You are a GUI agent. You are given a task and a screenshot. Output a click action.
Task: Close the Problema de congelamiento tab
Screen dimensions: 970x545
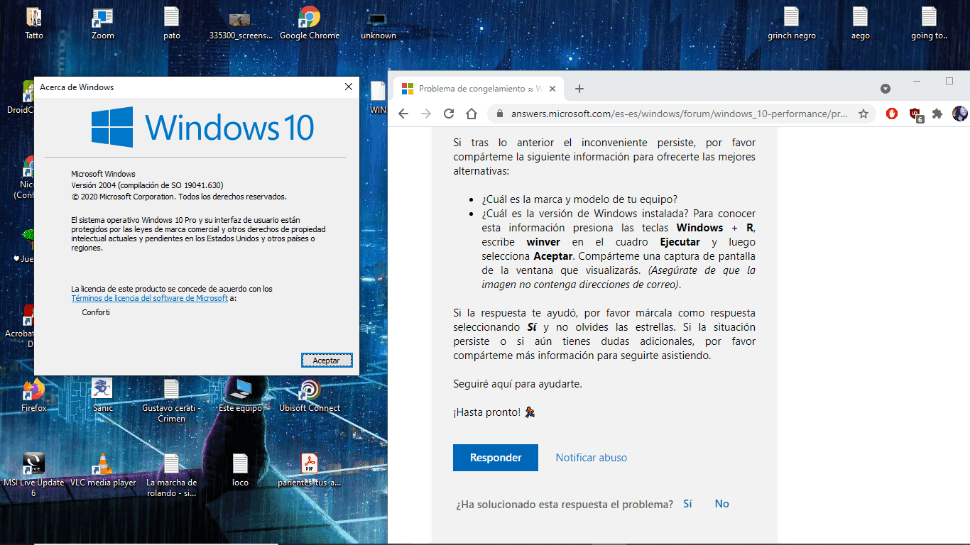click(x=552, y=89)
